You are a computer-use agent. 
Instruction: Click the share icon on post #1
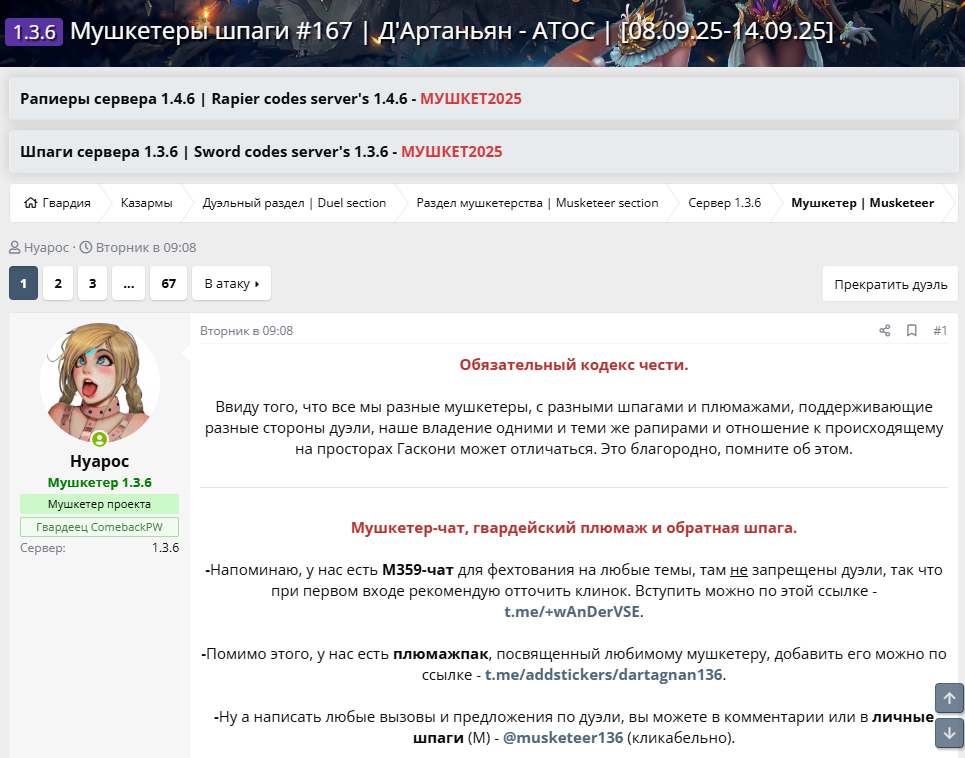[884, 331]
